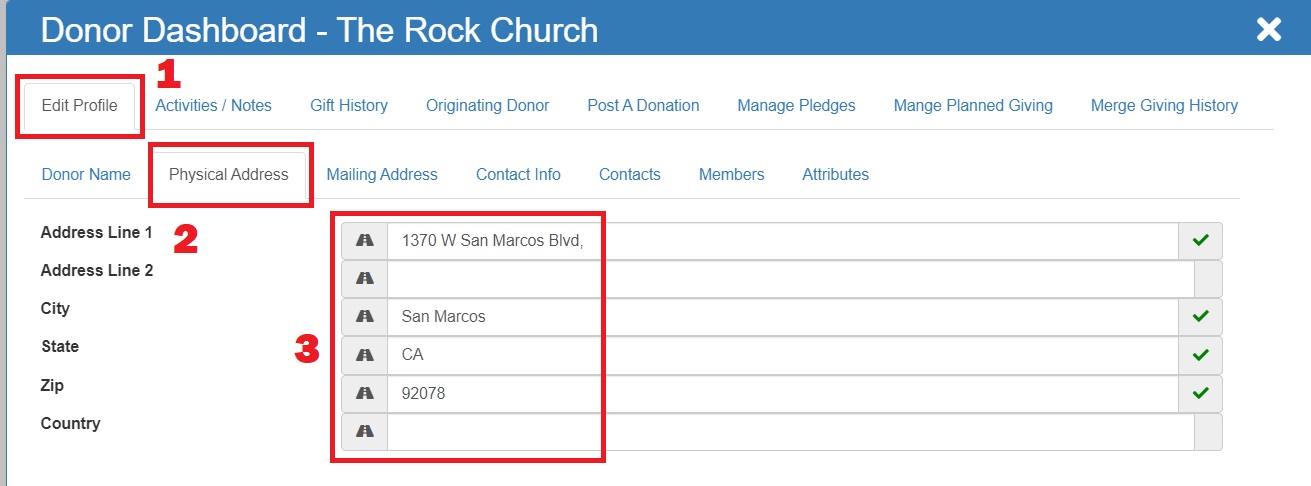Screen dimensions: 1311x486
Task: Open the Activities / Notes tab
Action: tap(213, 105)
